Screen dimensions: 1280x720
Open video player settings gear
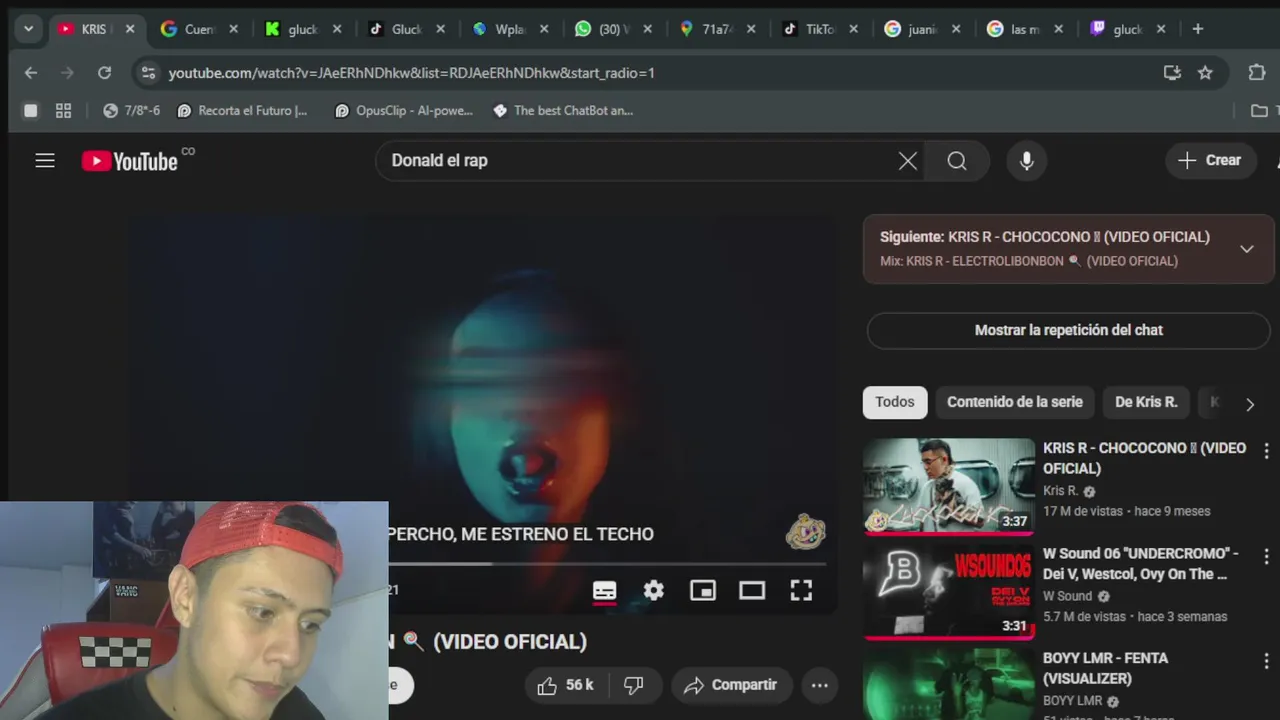654,591
